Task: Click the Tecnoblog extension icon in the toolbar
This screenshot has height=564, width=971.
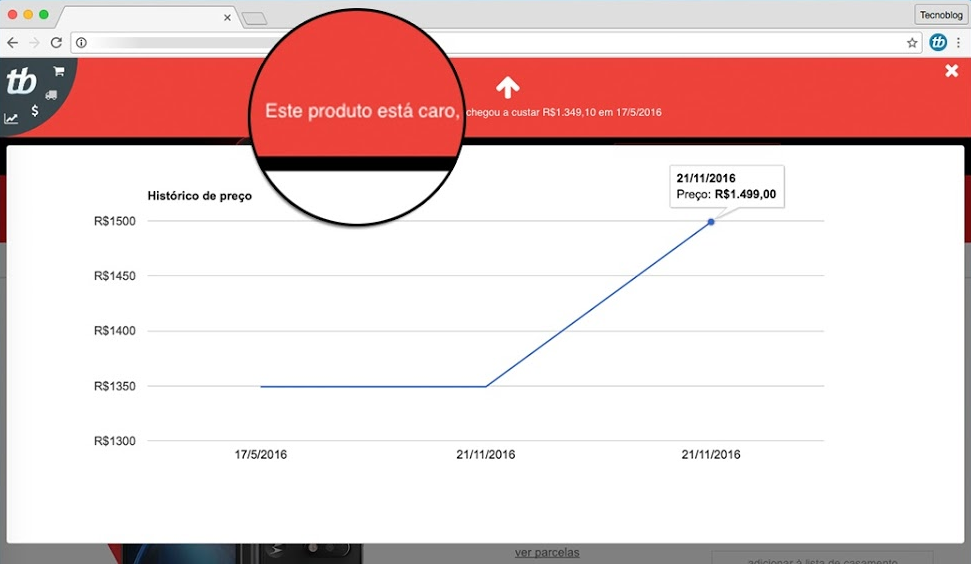Action: (x=938, y=43)
